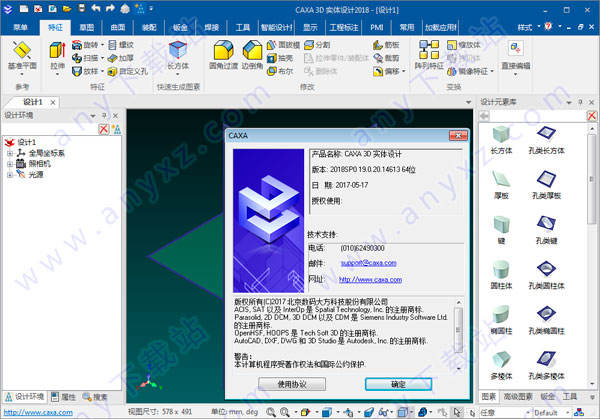Open the 布尔 boolean tool
The height and width of the screenshot is (419, 600).
280,71
